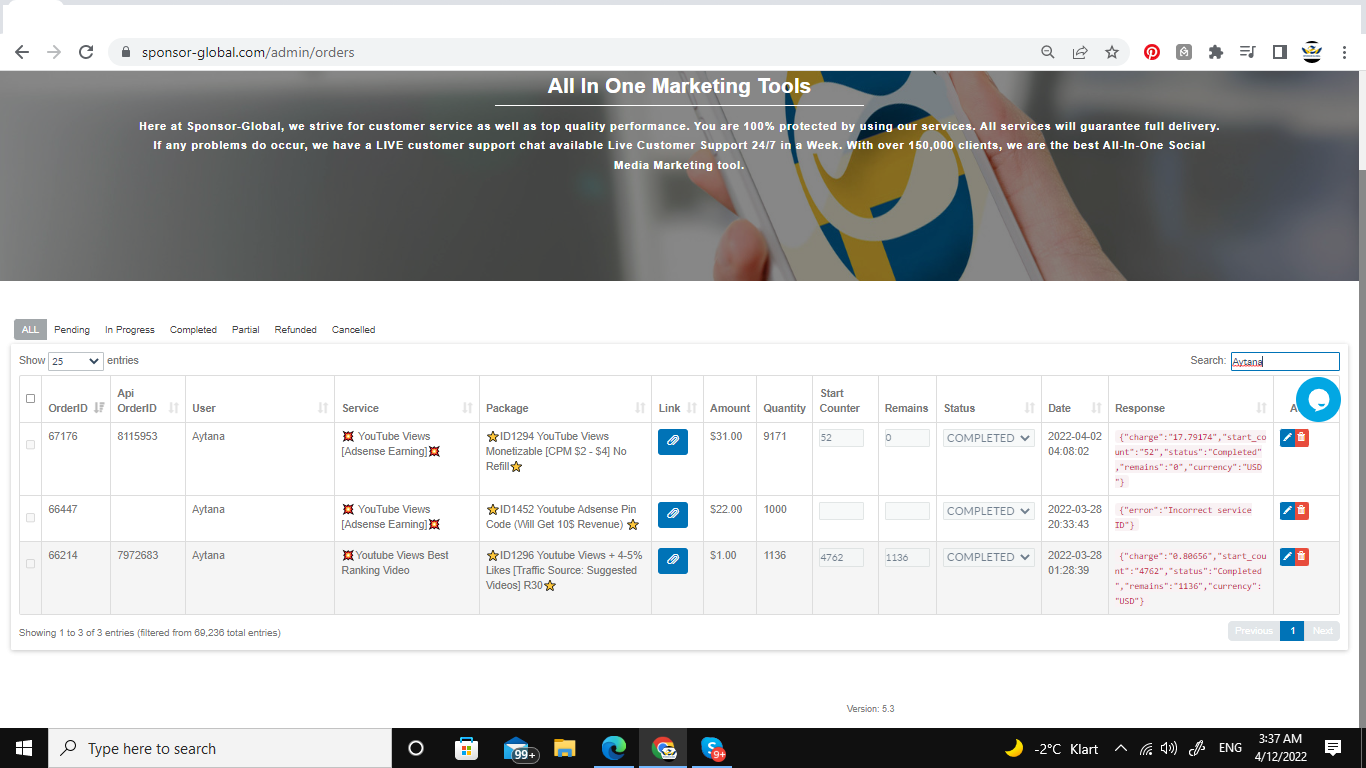Go to the Previous results page
Viewport: 1366px width, 768px height.
coord(1254,631)
